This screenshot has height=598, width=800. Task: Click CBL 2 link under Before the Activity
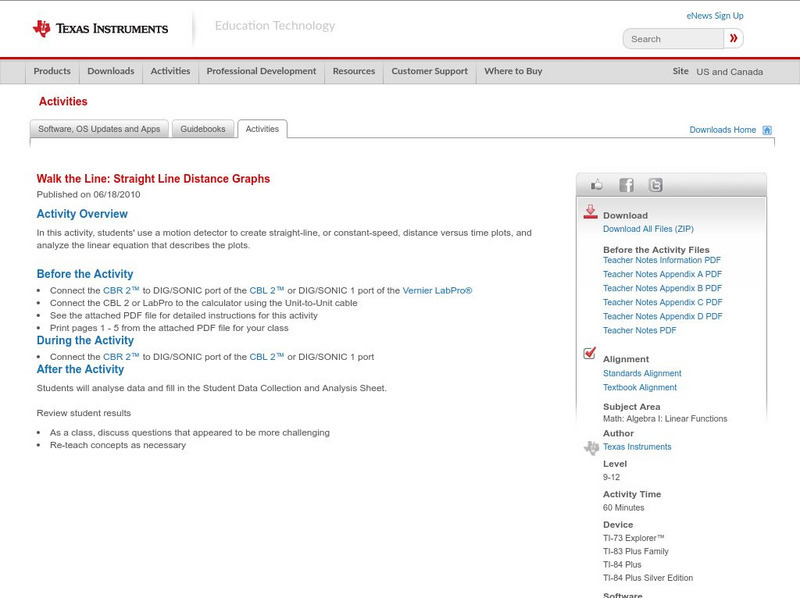pyautogui.click(x=266, y=290)
